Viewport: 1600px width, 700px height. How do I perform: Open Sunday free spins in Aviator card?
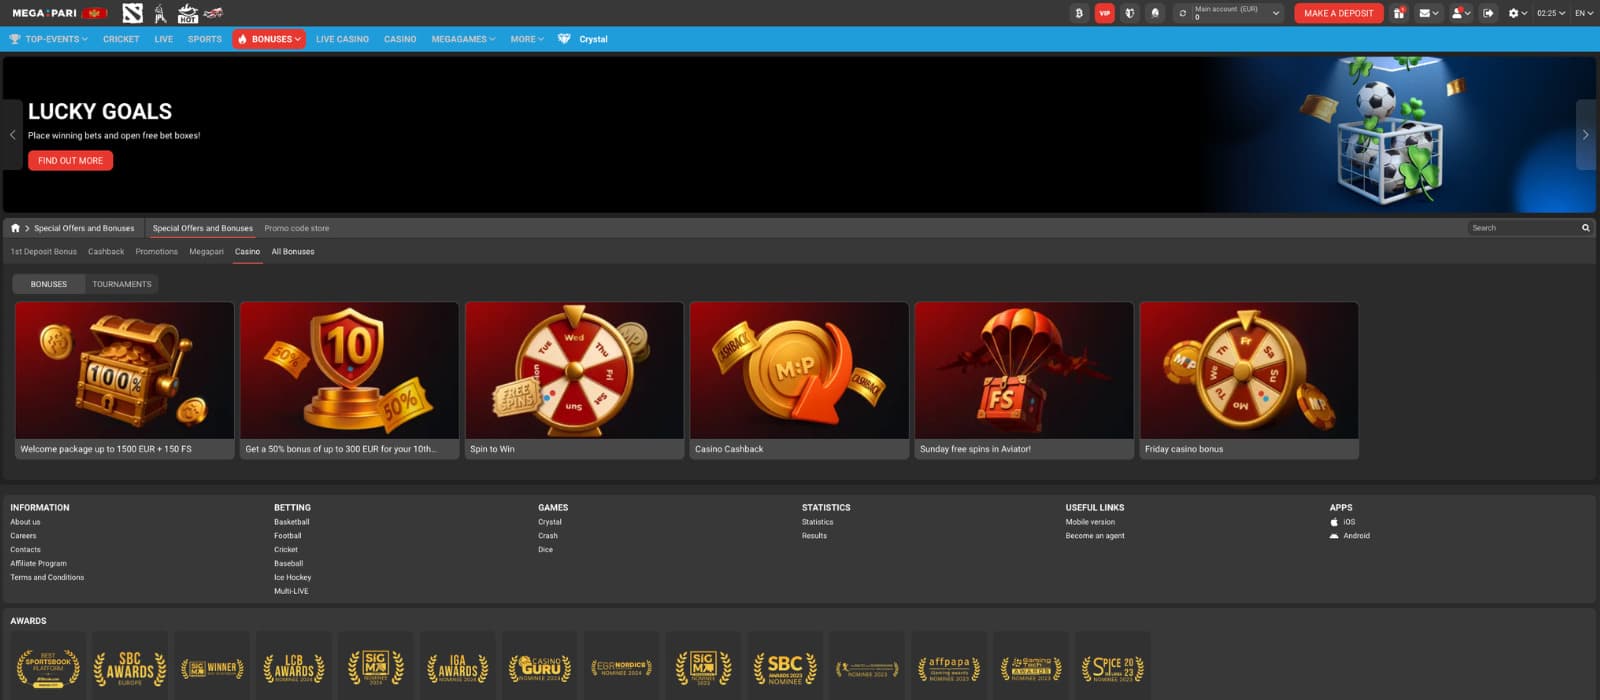click(x=1024, y=380)
